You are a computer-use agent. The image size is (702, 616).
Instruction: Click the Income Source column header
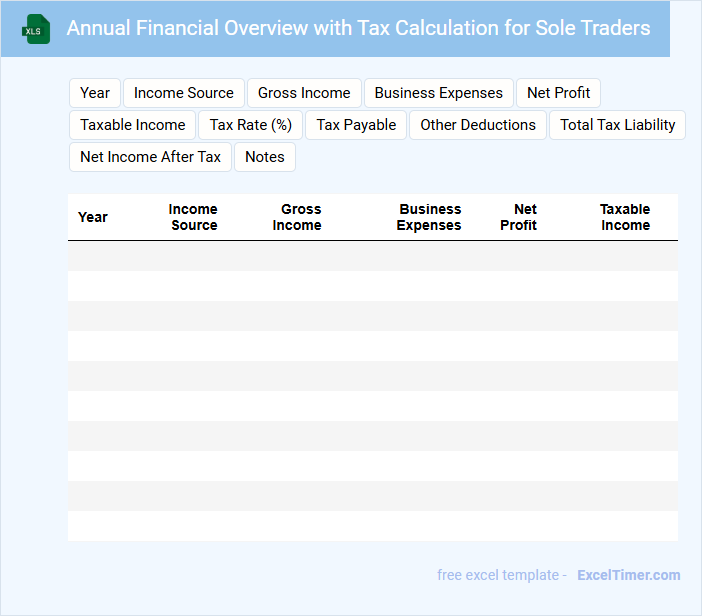[193, 217]
